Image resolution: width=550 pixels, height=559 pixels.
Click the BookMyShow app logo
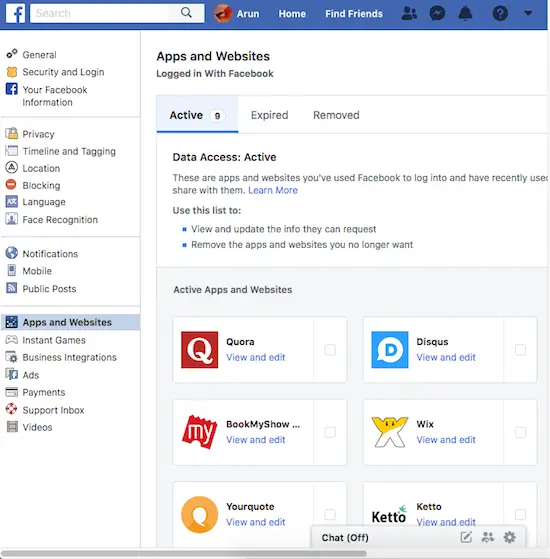[x=199, y=432]
